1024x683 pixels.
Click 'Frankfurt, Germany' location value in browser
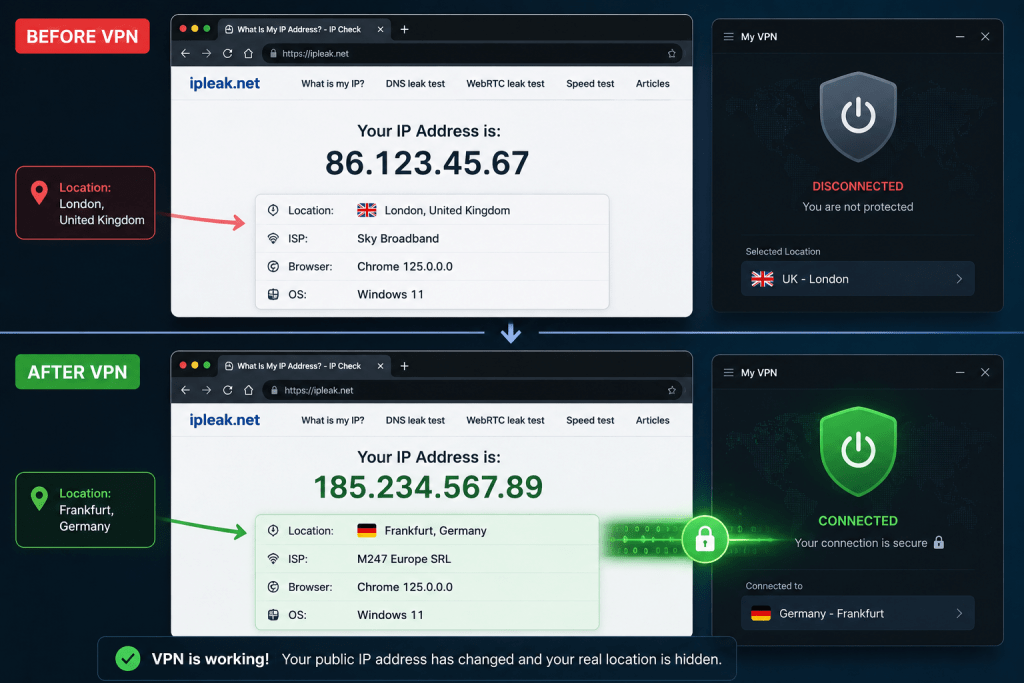coord(436,530)
